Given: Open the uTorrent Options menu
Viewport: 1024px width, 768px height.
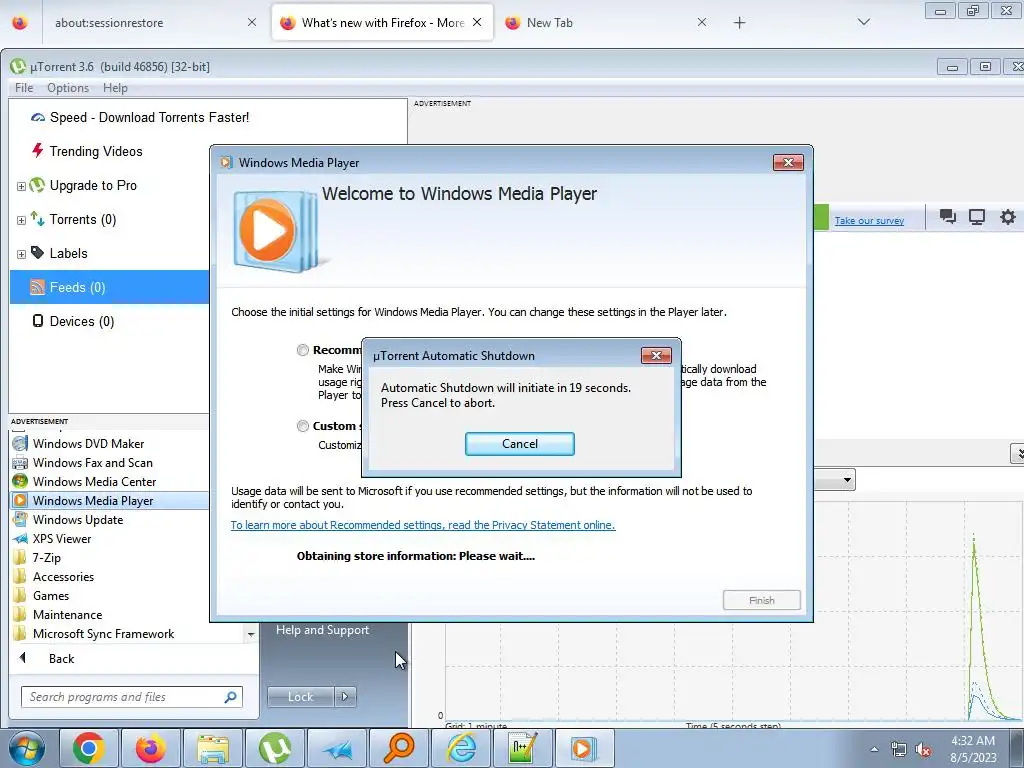Looking at the screenshot, I should click(x=68, y=88).
